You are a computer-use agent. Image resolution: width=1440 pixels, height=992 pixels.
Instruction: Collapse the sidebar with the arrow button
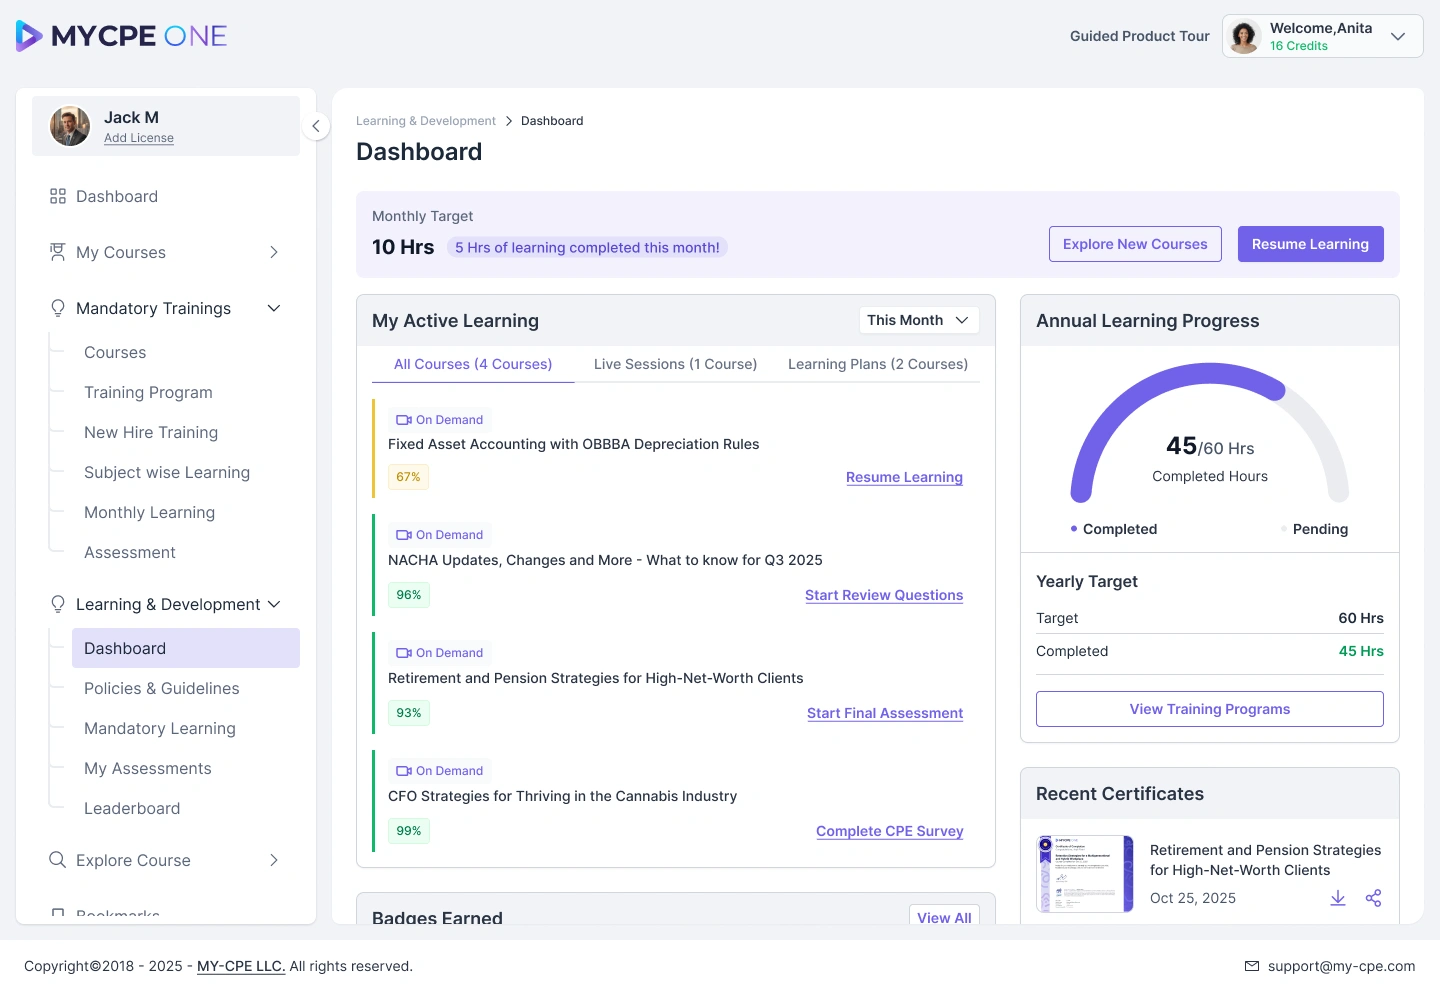[316, 126]
